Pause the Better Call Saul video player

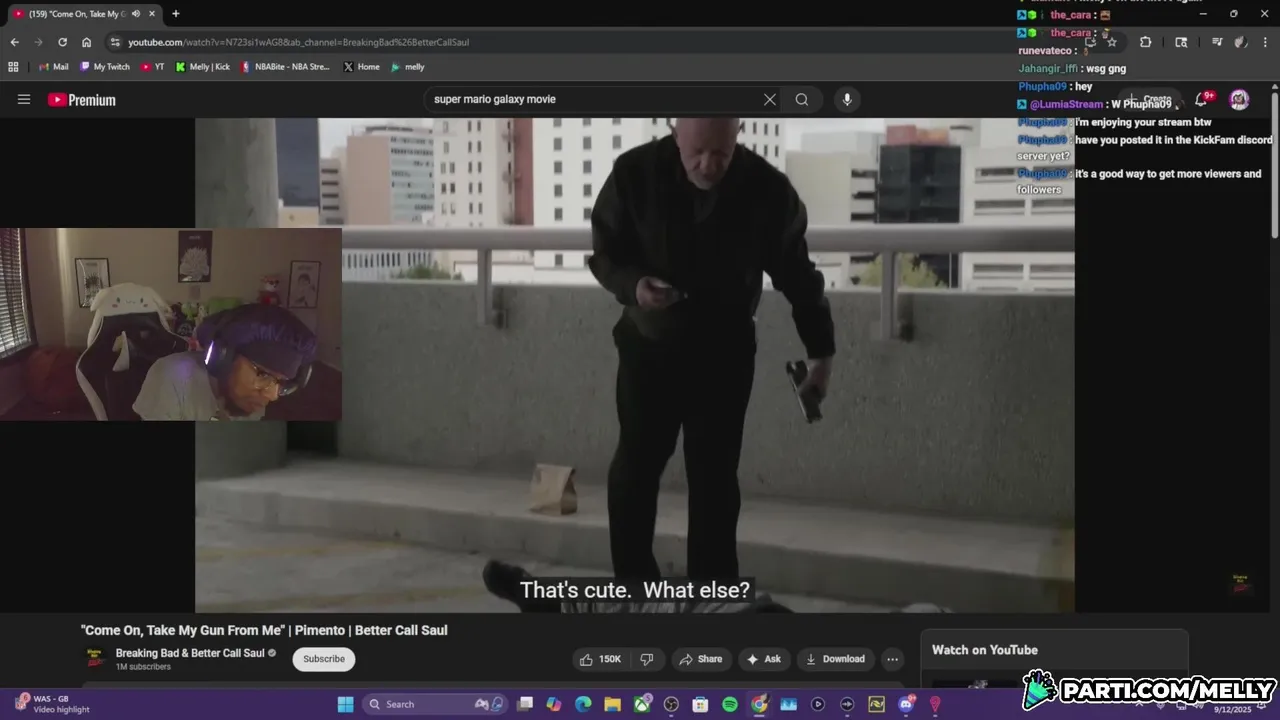pos(635,365)
